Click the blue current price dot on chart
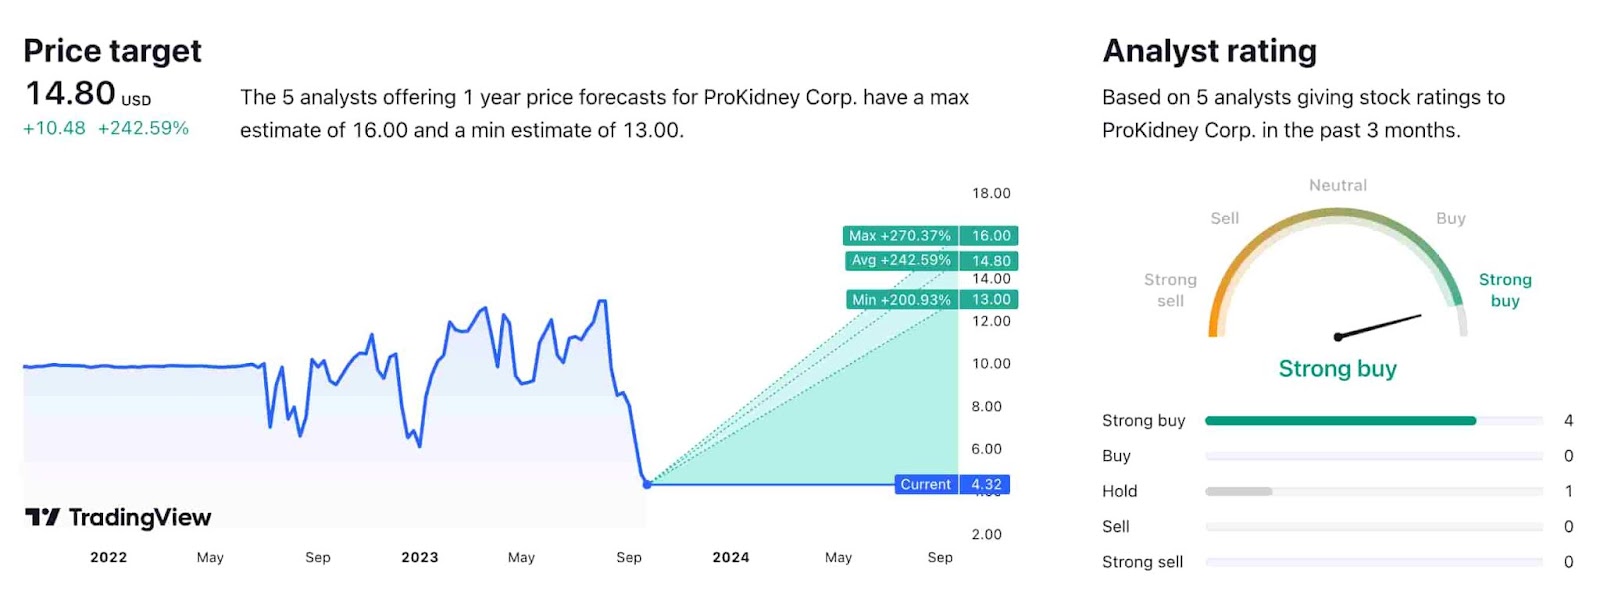1600x598 pixels. (x=647, y=484)
